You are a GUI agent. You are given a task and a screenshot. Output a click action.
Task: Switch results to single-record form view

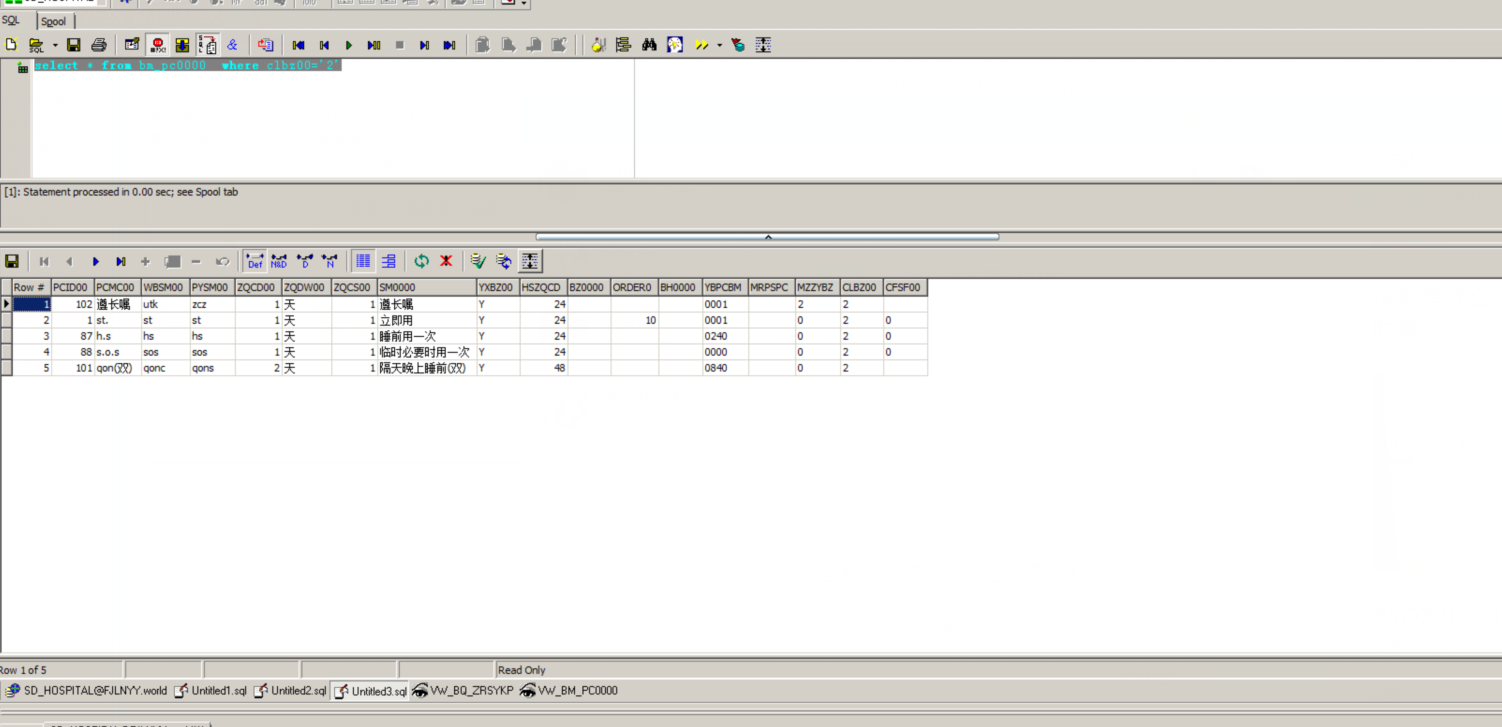click(388, 261)
